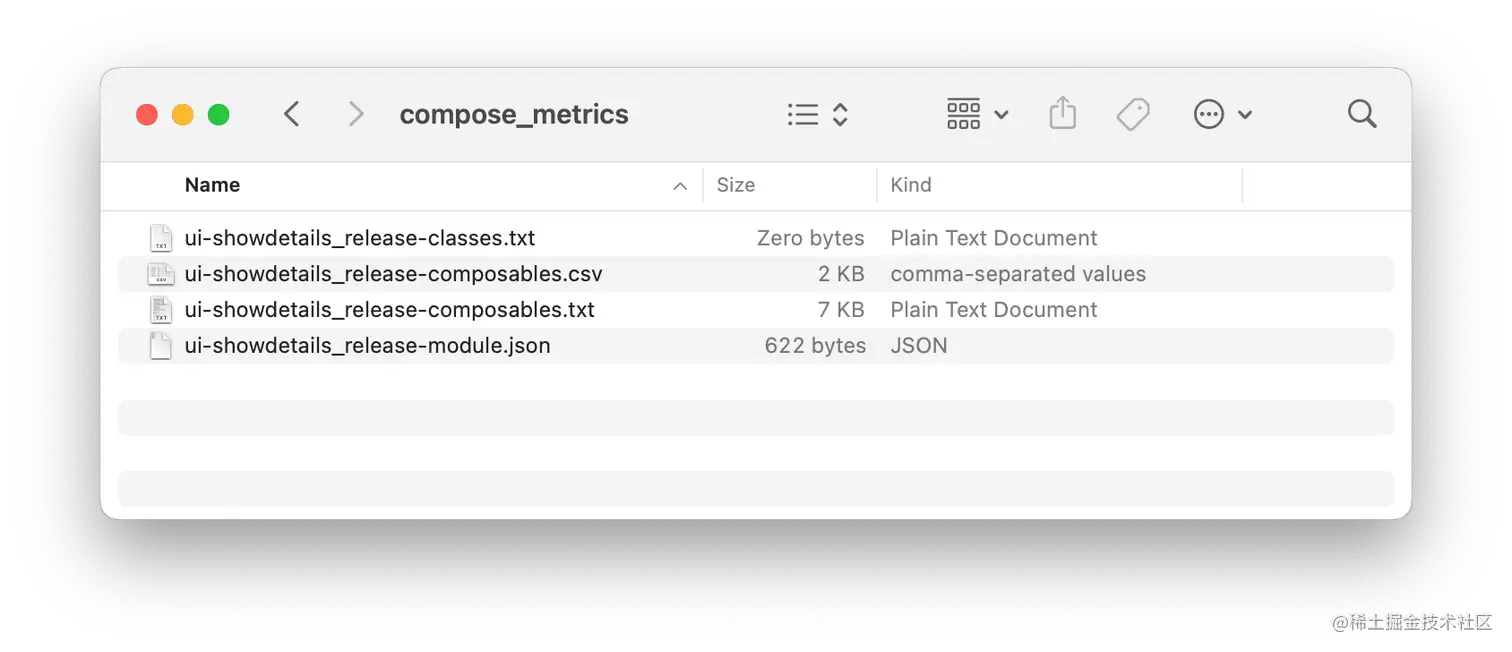Select ui-showdetails_release-composables.txt file
This screenshot has width=1512, height=652.
(x=390, y=309)
